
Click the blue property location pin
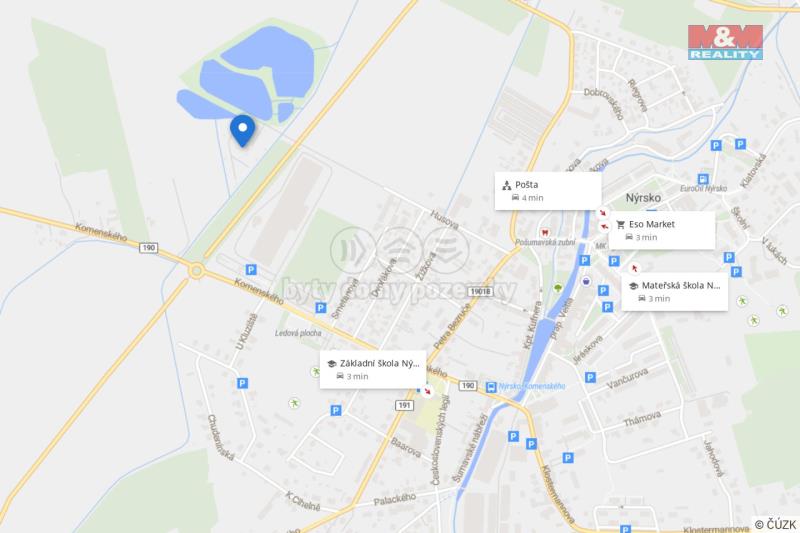tap(242, 130)
